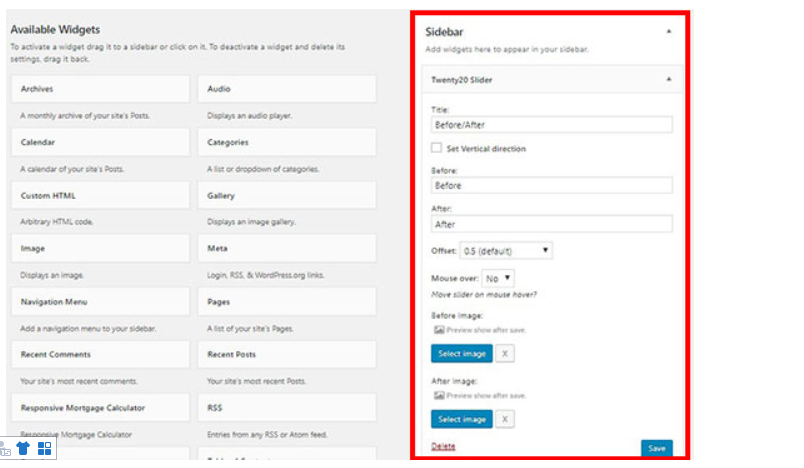Remove the After image with X

pos(505,419)
